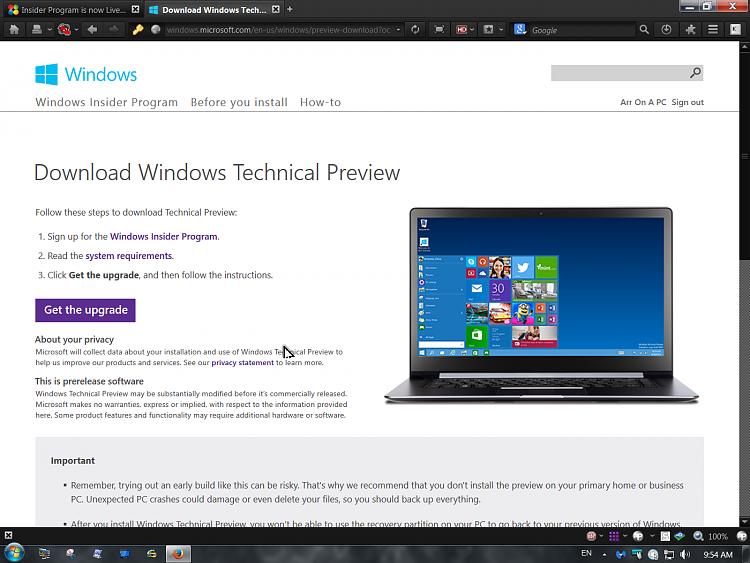The height and width of the screenshot is (563, 750).
Task: Click the S icon in status bar
Action: coord(665,536)
